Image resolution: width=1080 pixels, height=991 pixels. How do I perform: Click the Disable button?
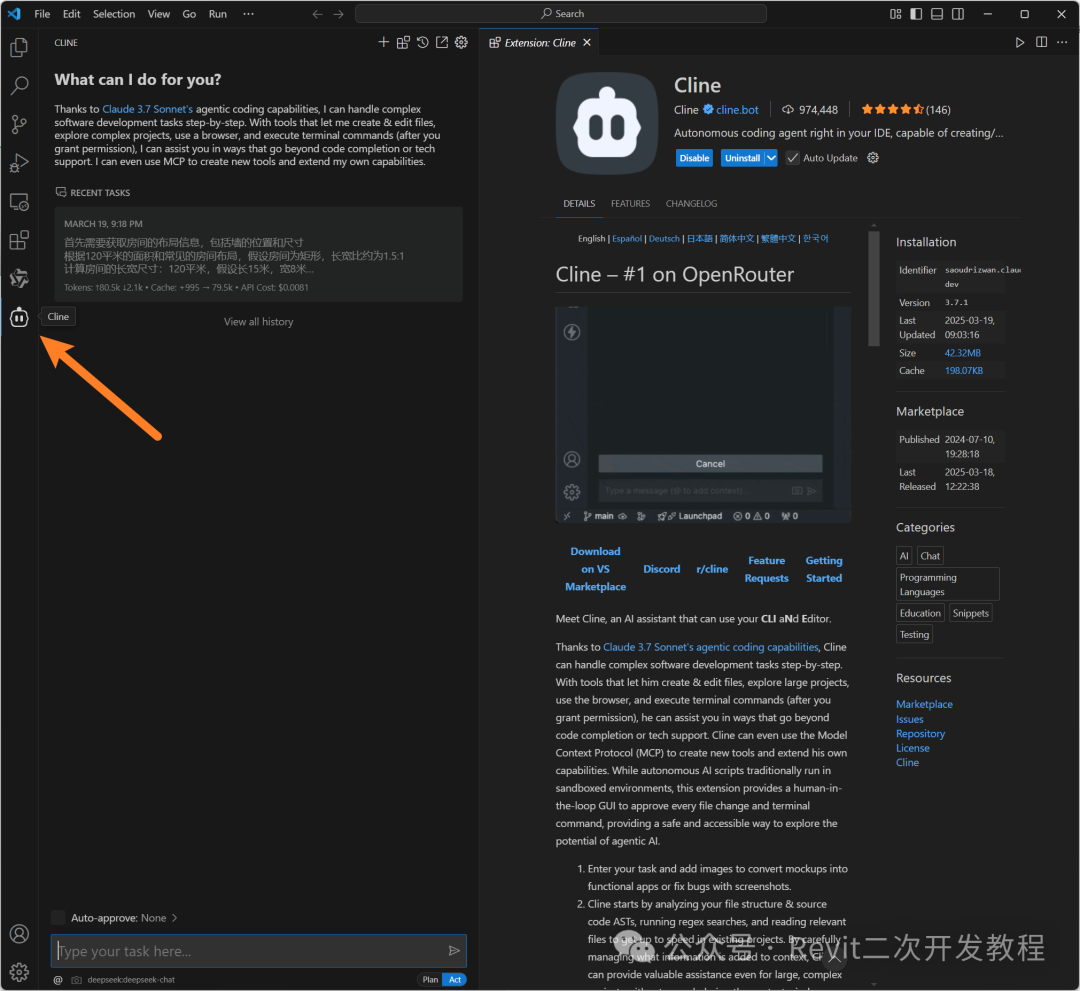(694, 158)
